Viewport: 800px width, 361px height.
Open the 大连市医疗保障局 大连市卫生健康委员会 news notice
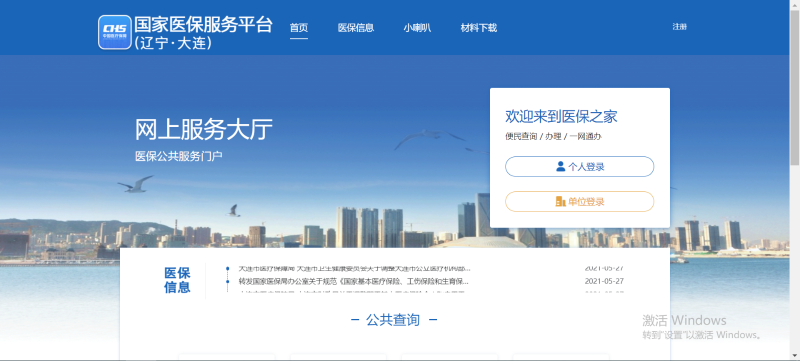(354, 268)
